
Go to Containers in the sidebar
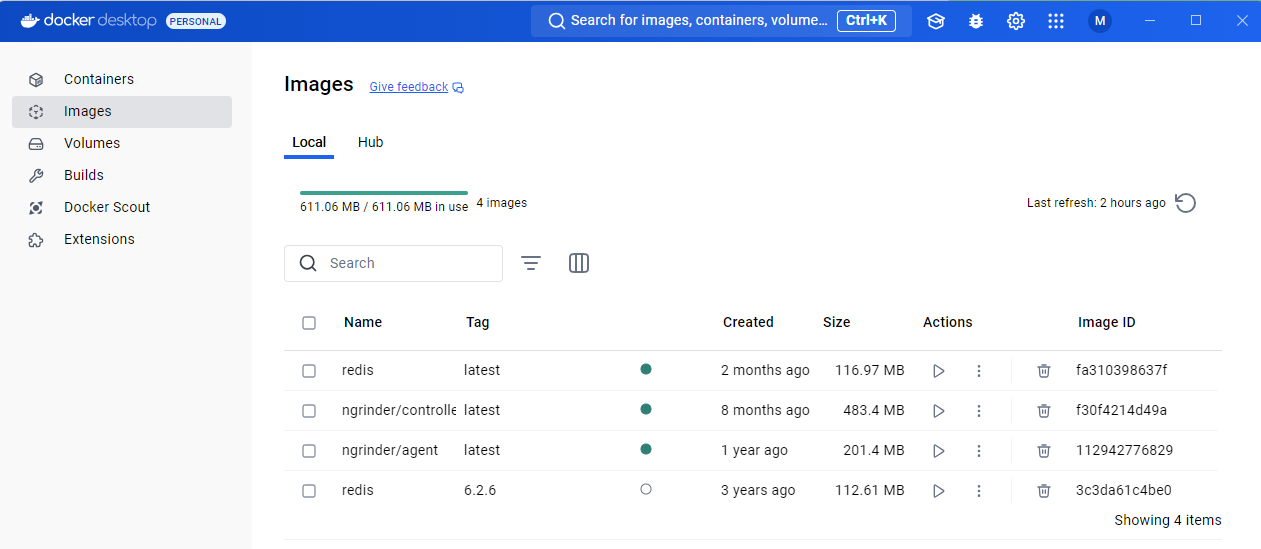click(122, 79)
